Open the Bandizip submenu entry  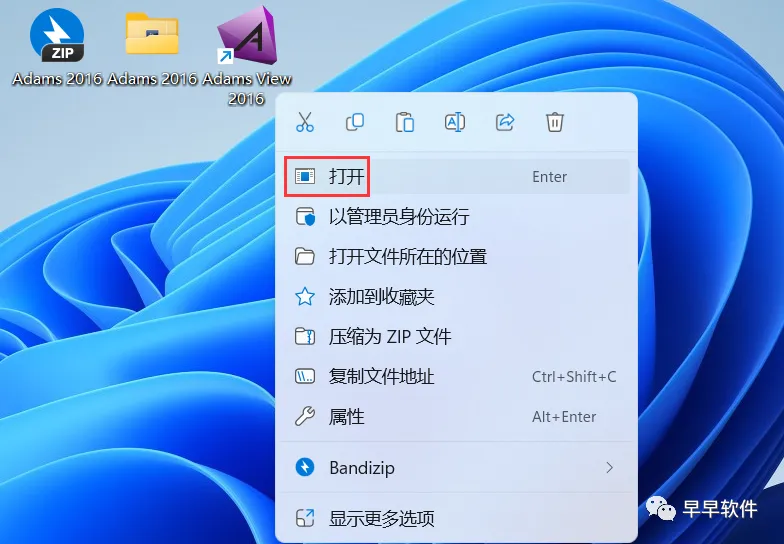coord(456,468)
